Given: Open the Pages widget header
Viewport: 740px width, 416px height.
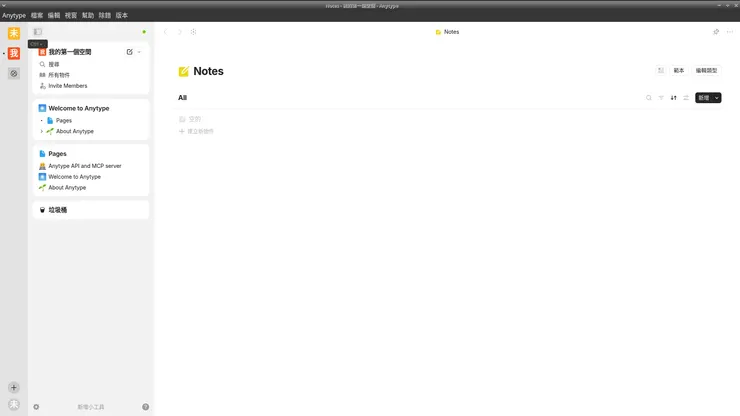Looking at the screenshot, I should pyautogui.click(x=57, y=154).
